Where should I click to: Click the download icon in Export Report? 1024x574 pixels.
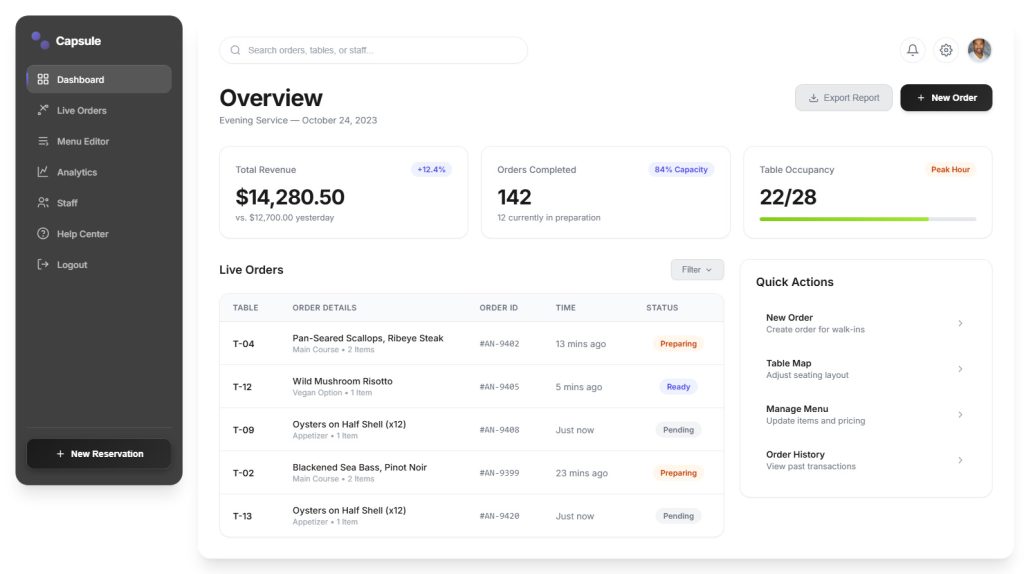pyautogui.click(x=813, y=98)
